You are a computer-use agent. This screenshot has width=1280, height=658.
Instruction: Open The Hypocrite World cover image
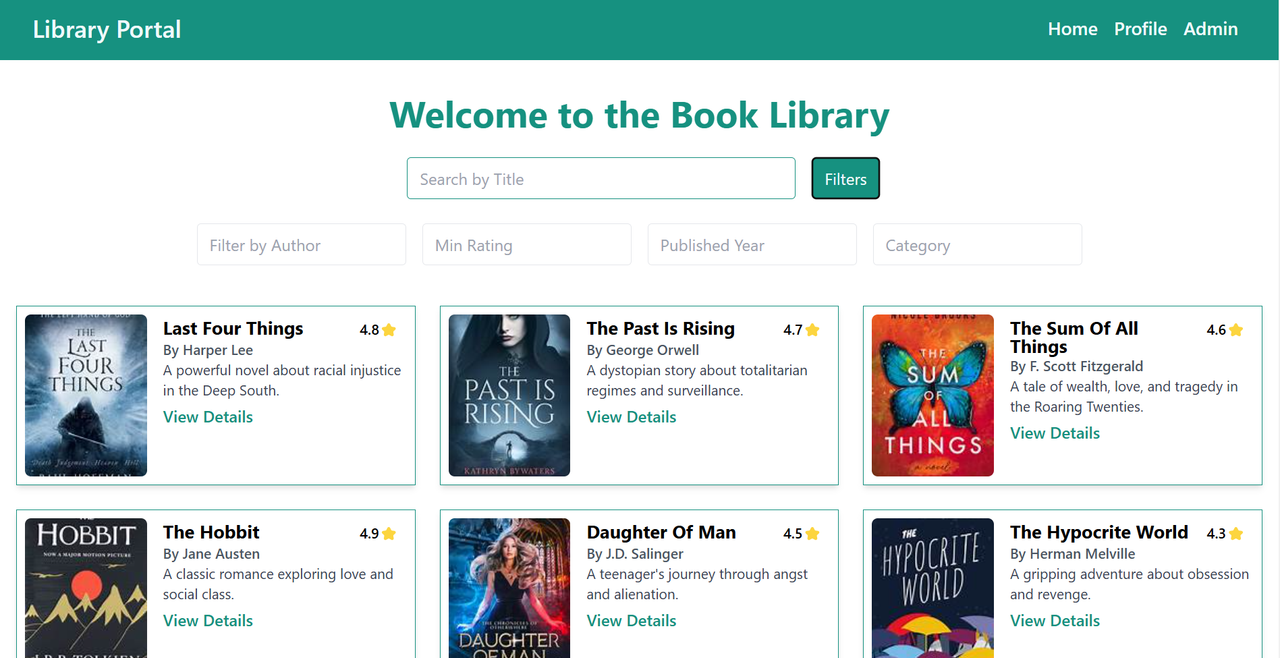(933, 588)
